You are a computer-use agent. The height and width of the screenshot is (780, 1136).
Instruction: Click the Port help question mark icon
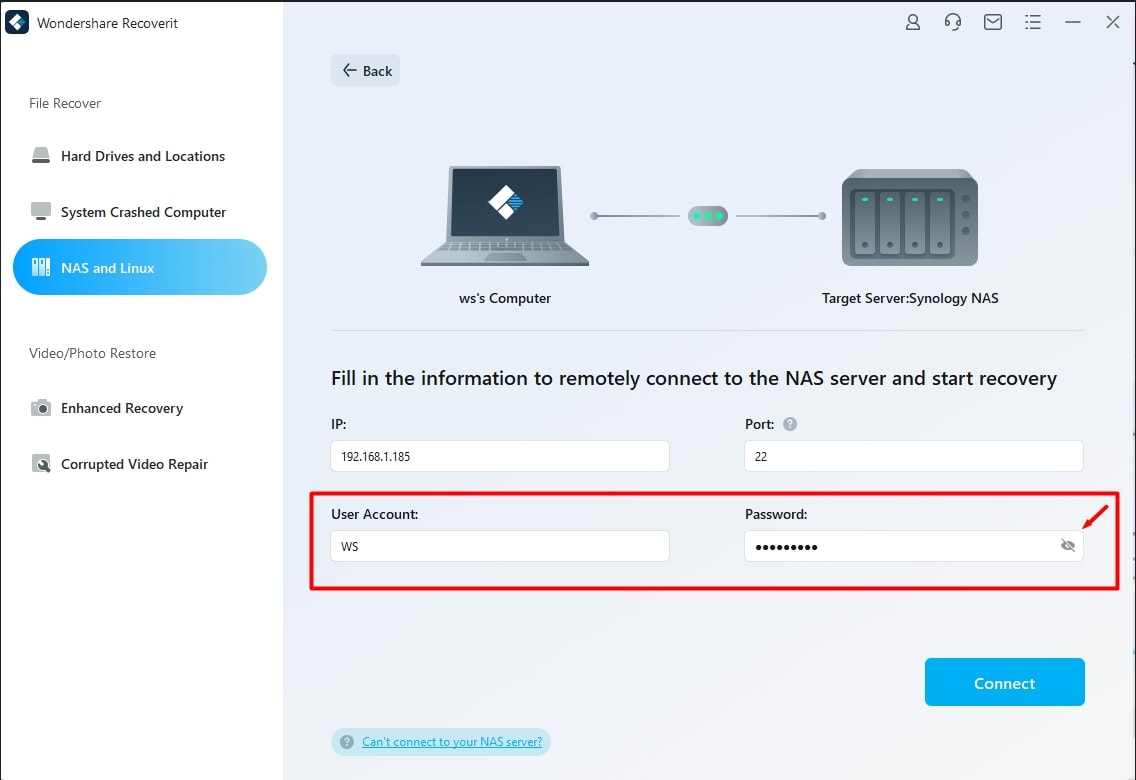(790, 424)
